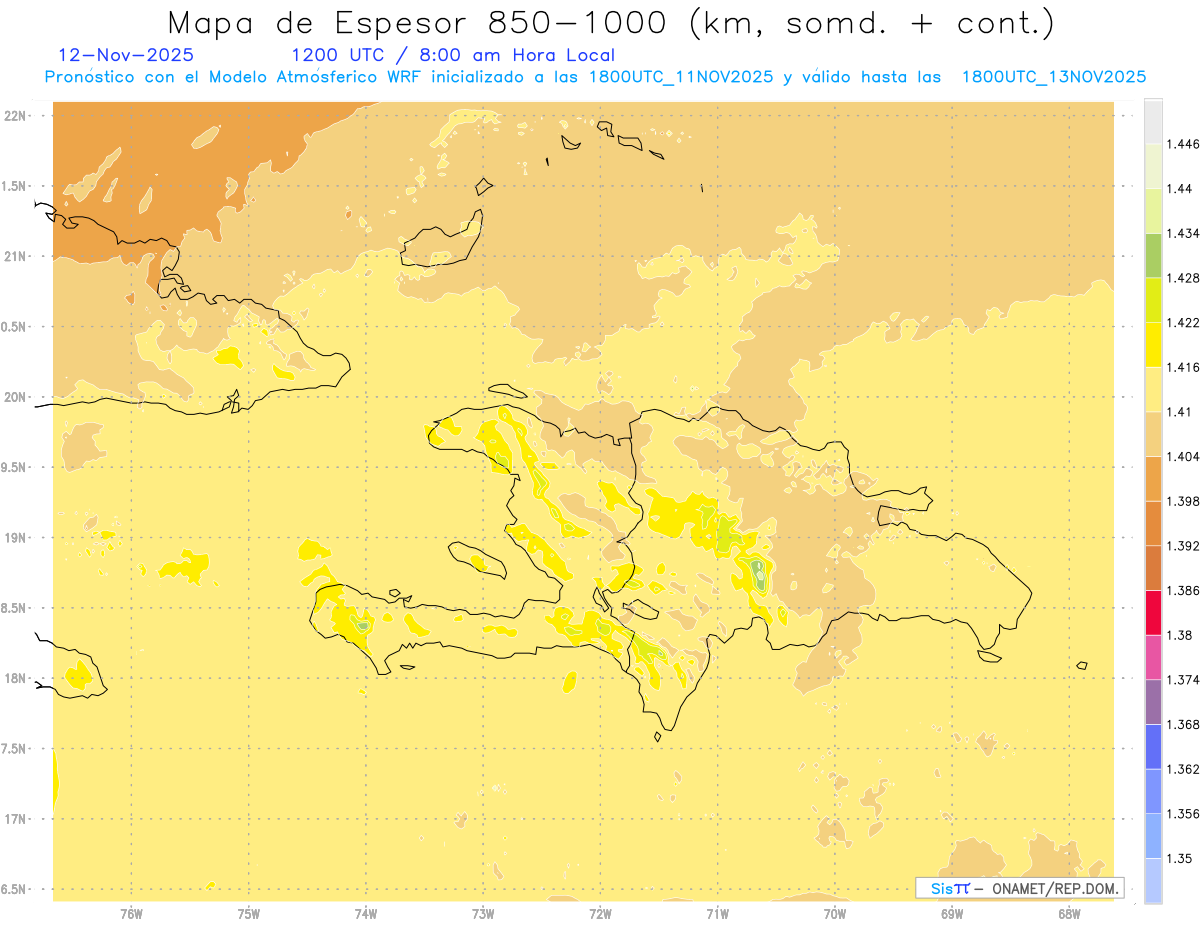Select the "7.5N" latitude label
This screenshot has height=927, width=1200.
point(14,749)
